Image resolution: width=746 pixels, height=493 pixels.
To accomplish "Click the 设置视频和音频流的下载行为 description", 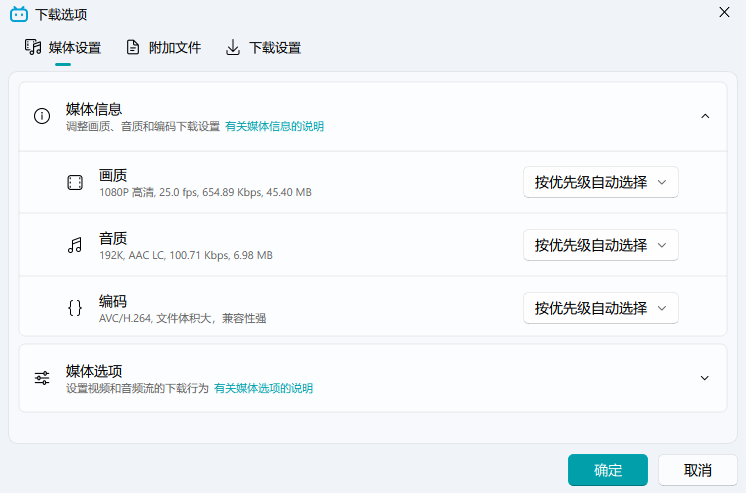I will tap(137, 388).
